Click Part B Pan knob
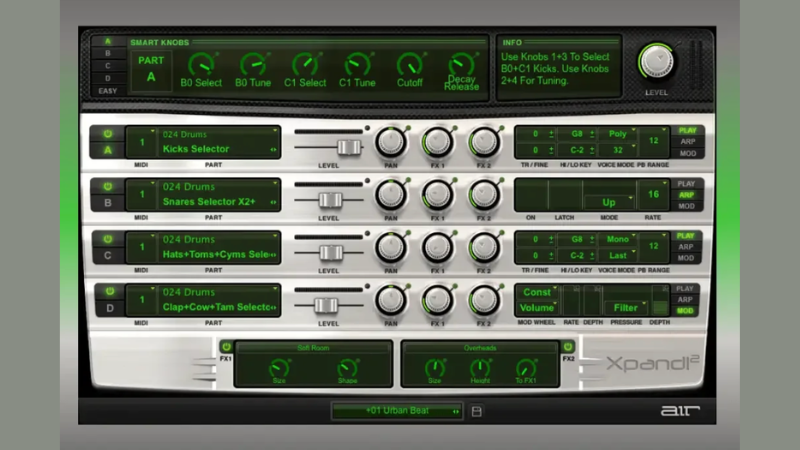The image size is (800, 450). coord(391,194)
